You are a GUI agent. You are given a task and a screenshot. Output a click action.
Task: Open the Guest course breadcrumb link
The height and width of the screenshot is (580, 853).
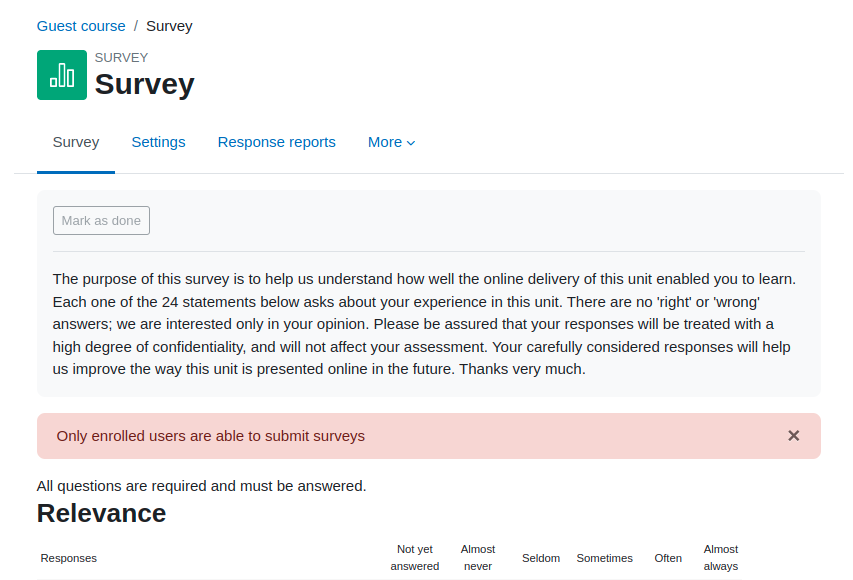[81, 26]
